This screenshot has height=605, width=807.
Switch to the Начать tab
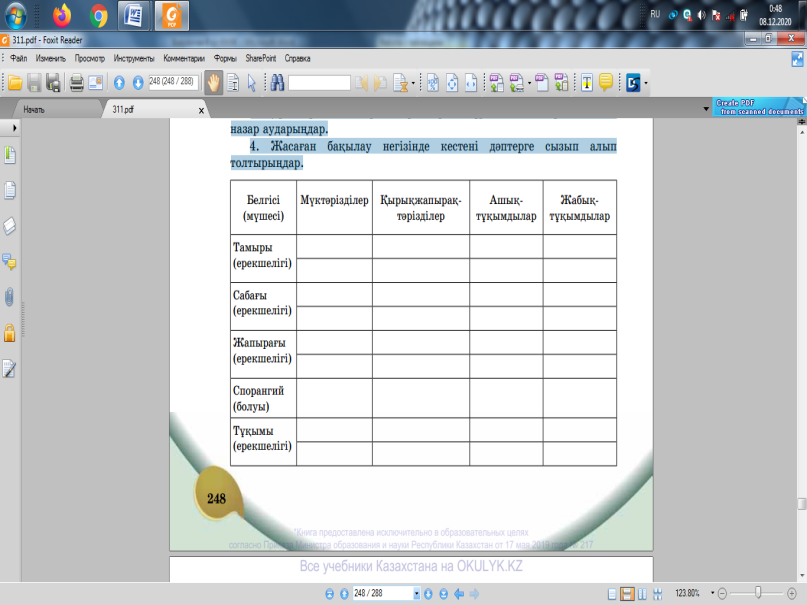click(x=35, y=108)
